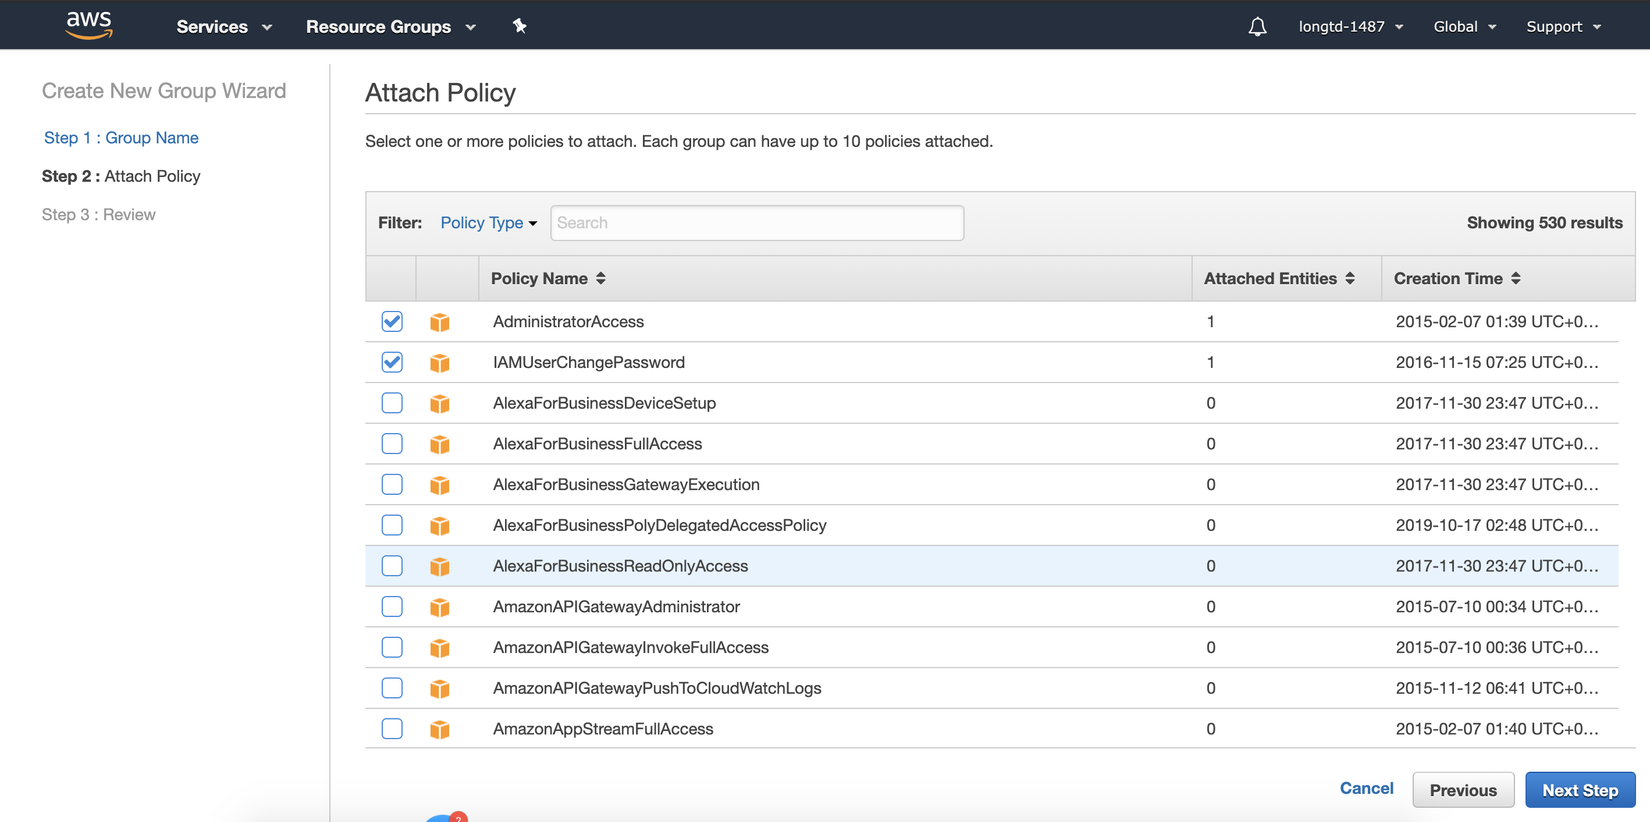Open the Services menu

[224, 27]
